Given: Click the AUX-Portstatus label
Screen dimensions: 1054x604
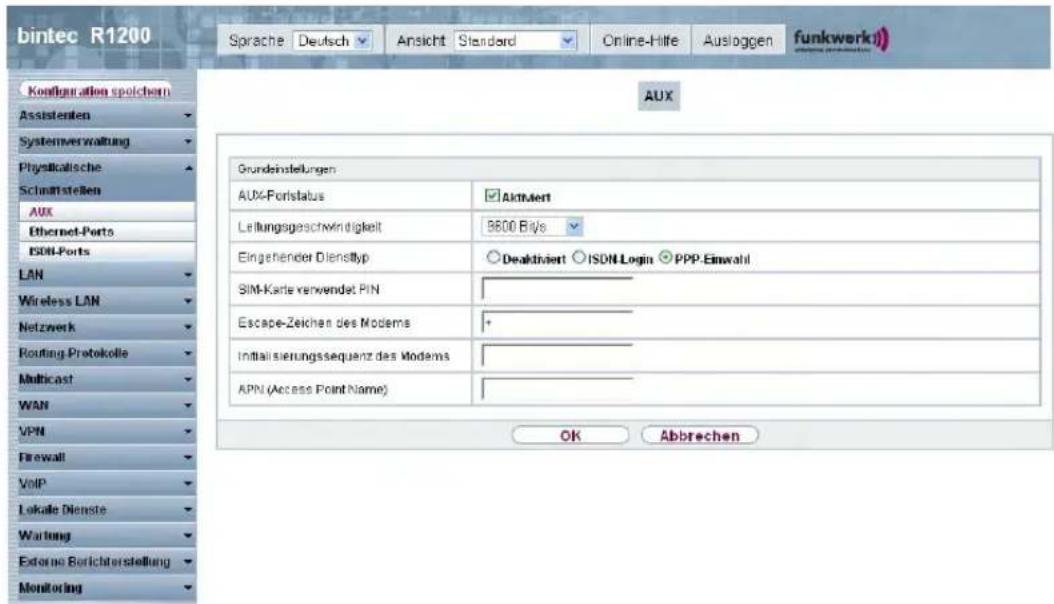Looking at the screenshot, I should [281, 196].
